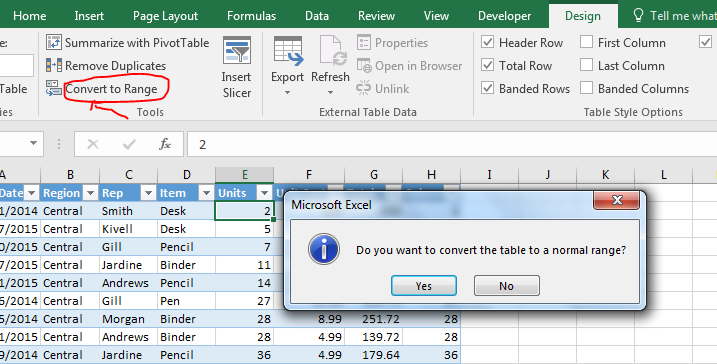Click the formula bar showing 2
Viewport: 717px width, 364px height.
[452, 145]
